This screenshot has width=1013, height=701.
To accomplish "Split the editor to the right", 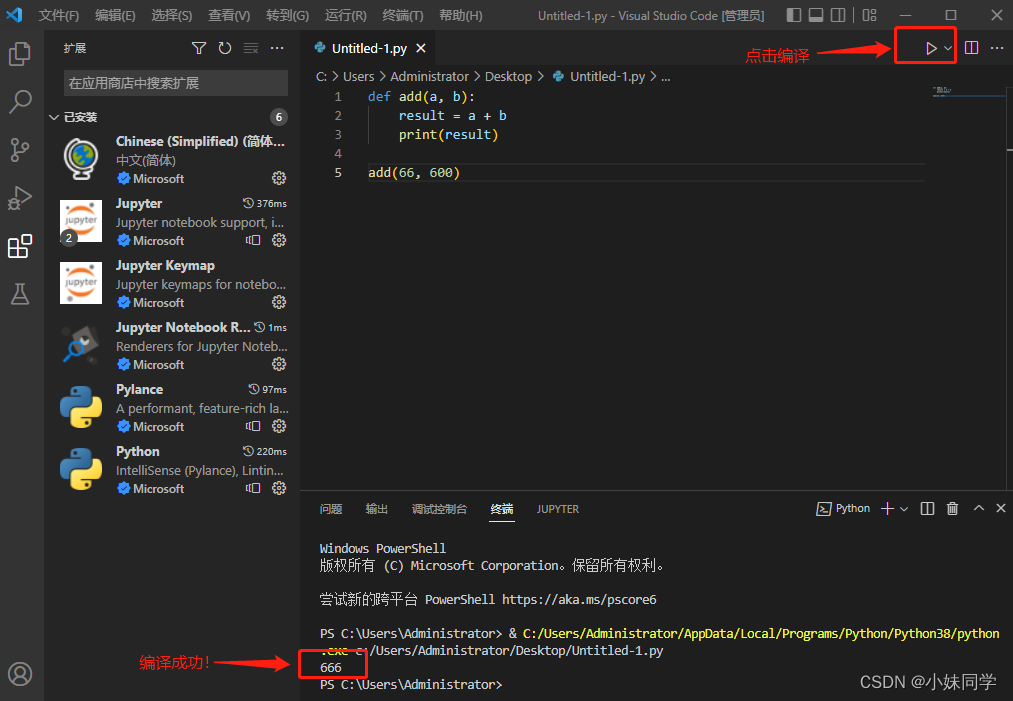I will pos(971,48).
